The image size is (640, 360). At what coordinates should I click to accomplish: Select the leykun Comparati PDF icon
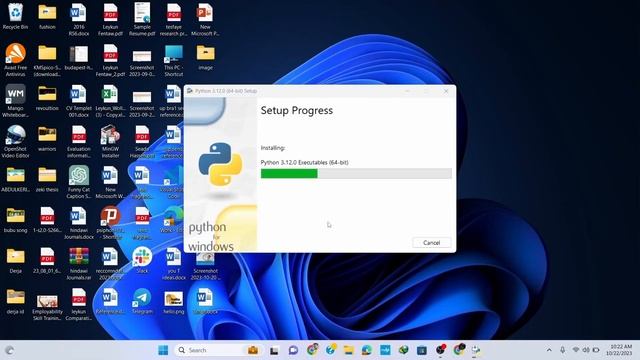click(79, 304)
